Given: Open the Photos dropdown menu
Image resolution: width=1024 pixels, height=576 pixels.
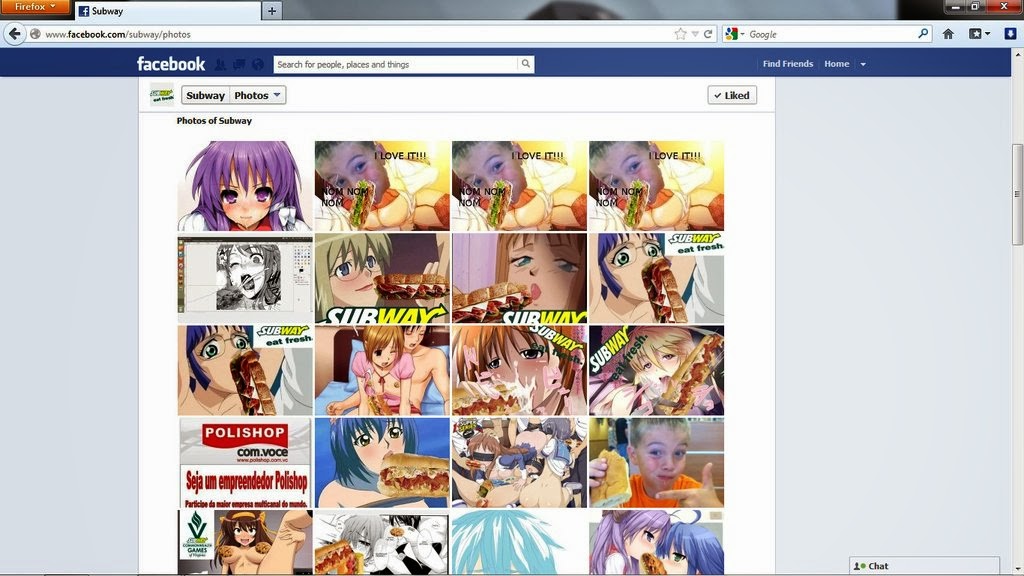Looking at the screenshot, I should [x=257, y=95].
